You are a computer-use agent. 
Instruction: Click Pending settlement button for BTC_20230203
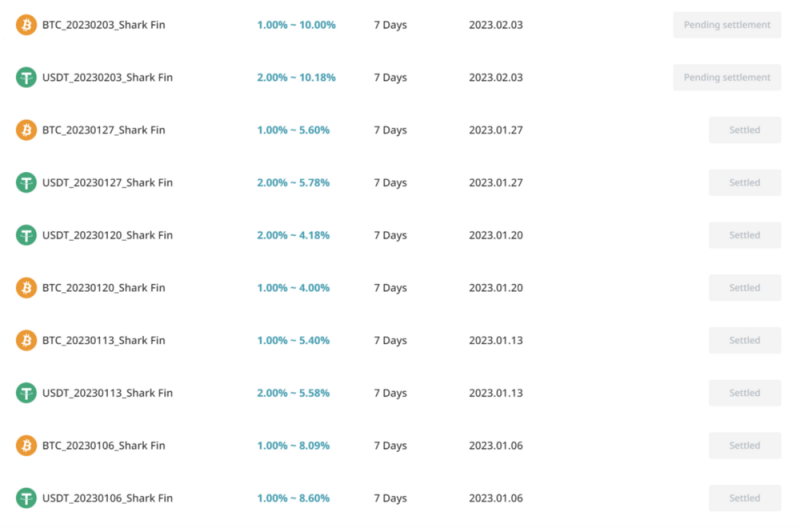[727, 24]
